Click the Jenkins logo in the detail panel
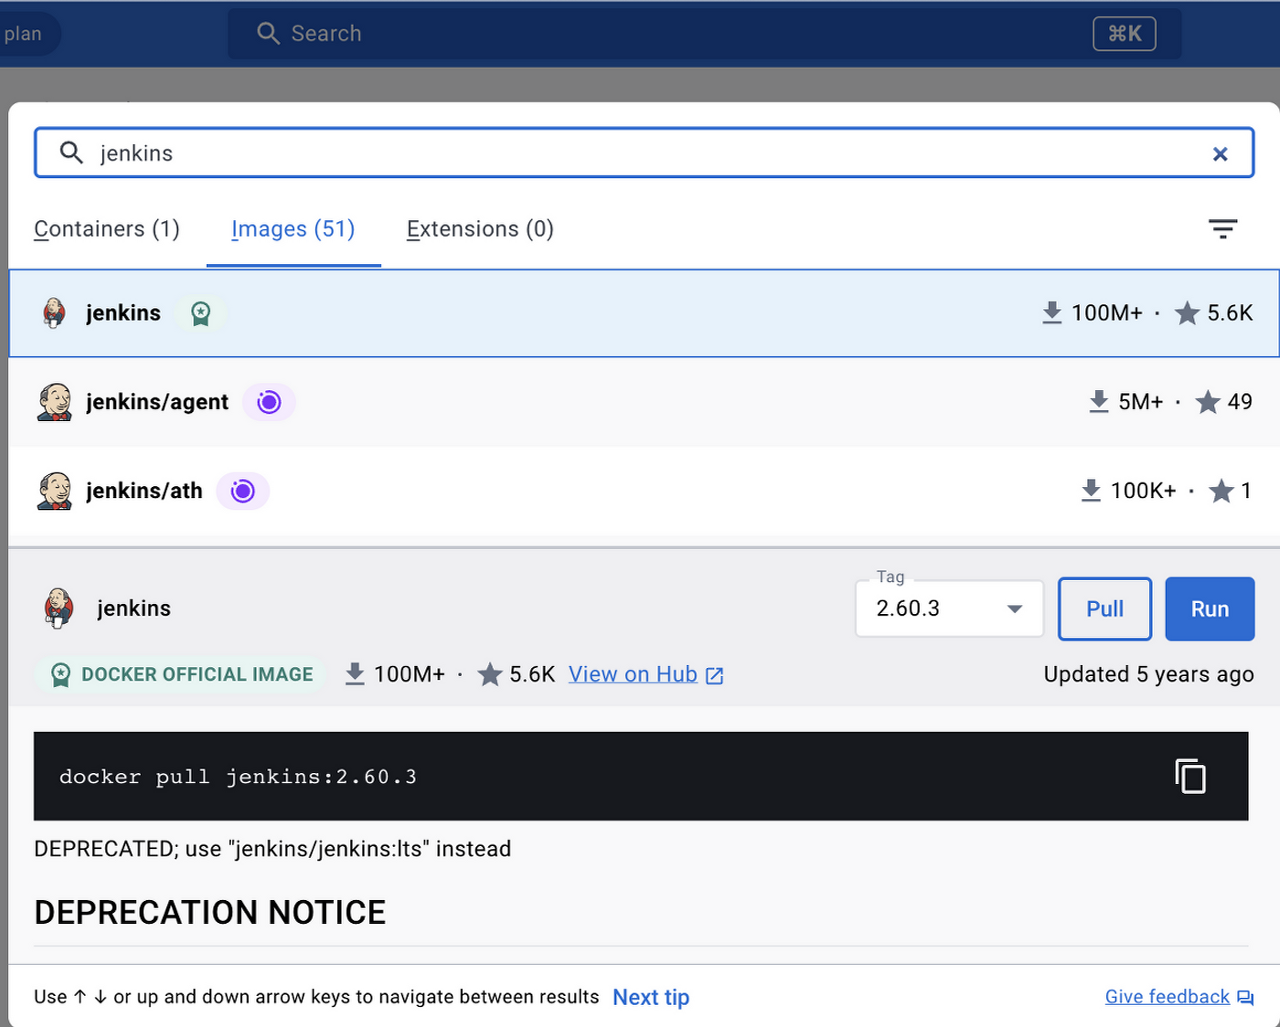Screen dimensions: 1280x1027 pyautogui.click(x=59, y=608)
